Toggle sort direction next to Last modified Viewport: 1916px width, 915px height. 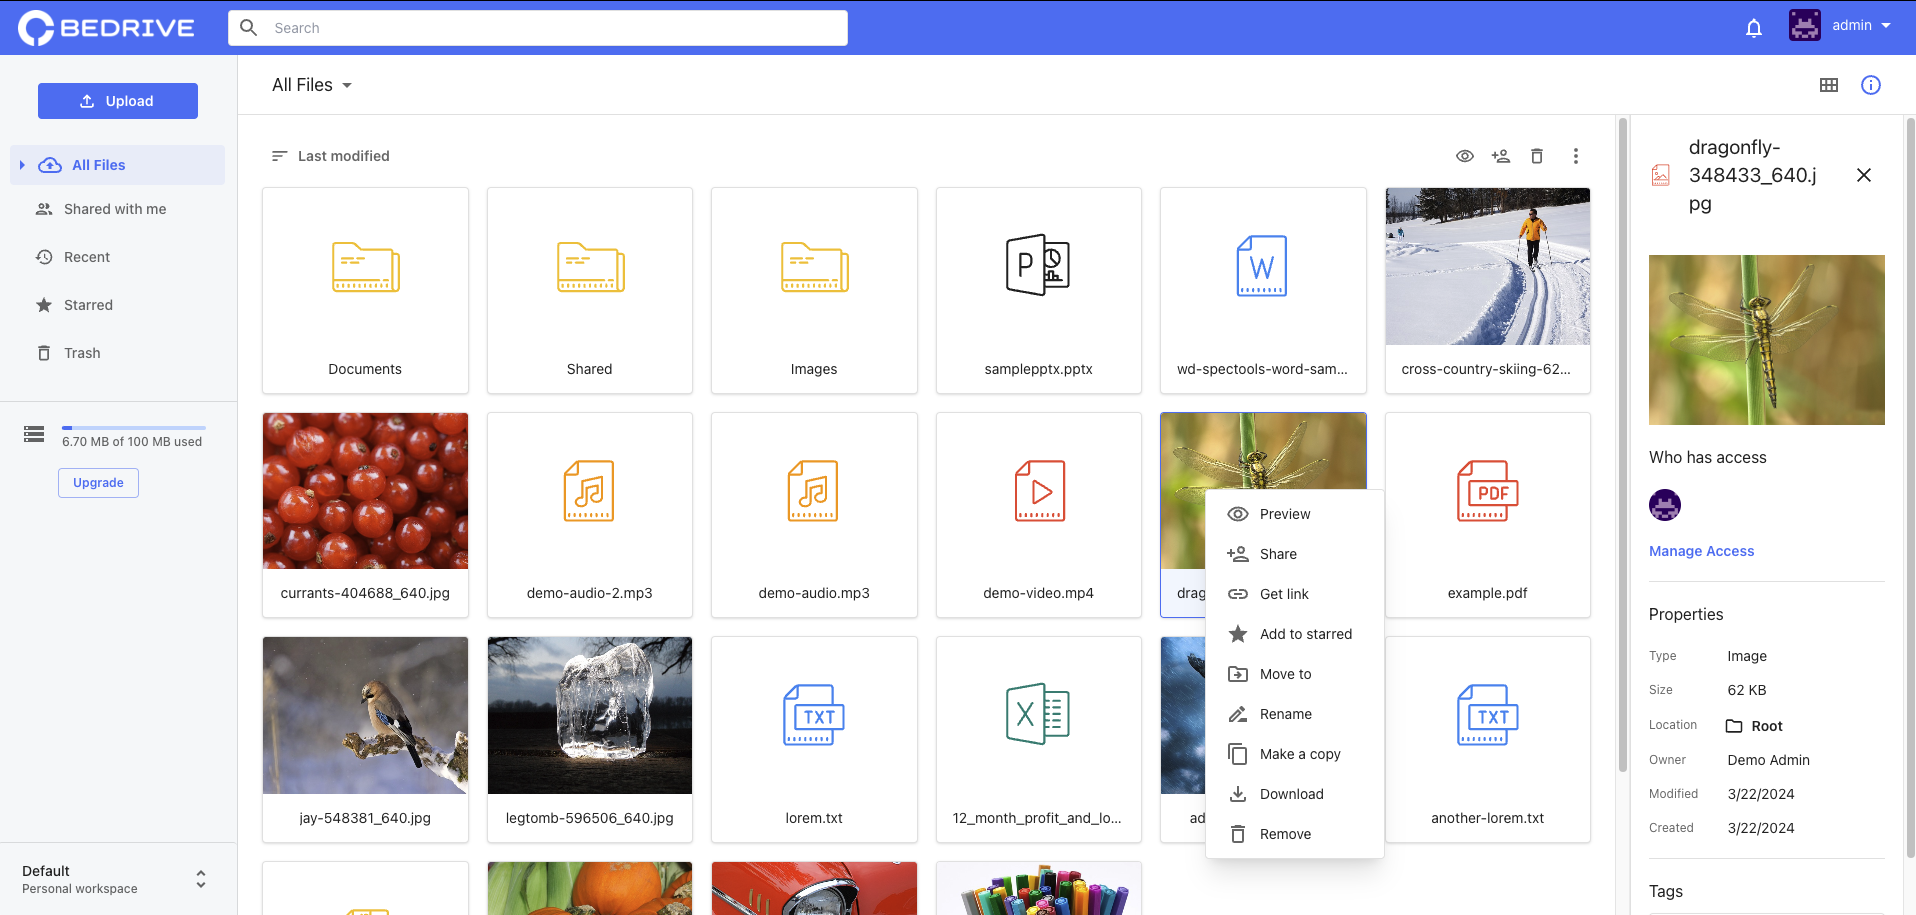(279, 156)
